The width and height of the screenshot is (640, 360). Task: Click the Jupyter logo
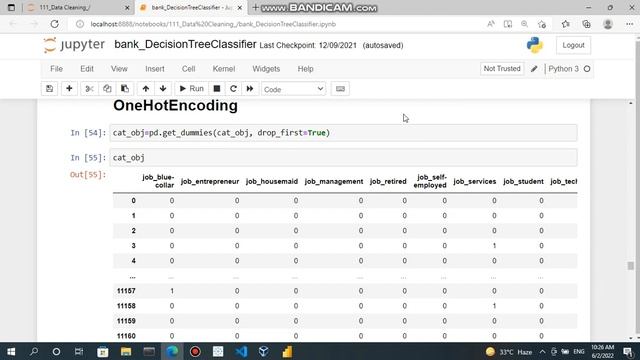[74, 45]
